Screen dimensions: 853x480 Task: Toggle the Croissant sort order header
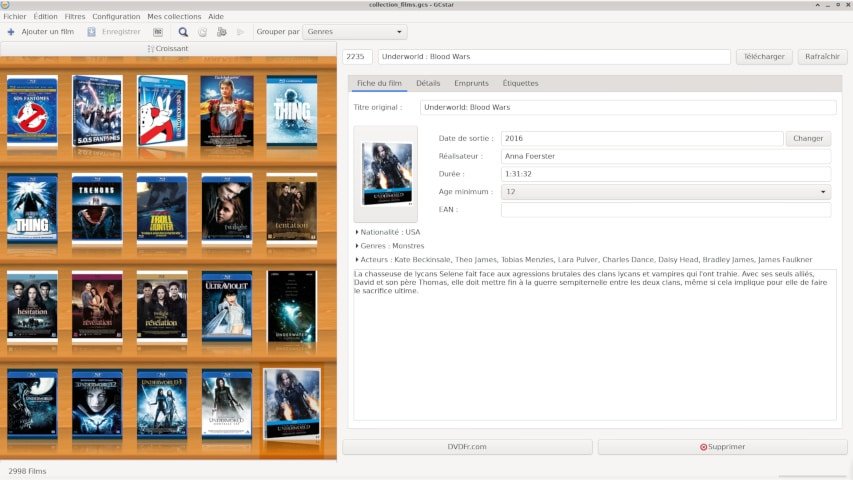168,48
